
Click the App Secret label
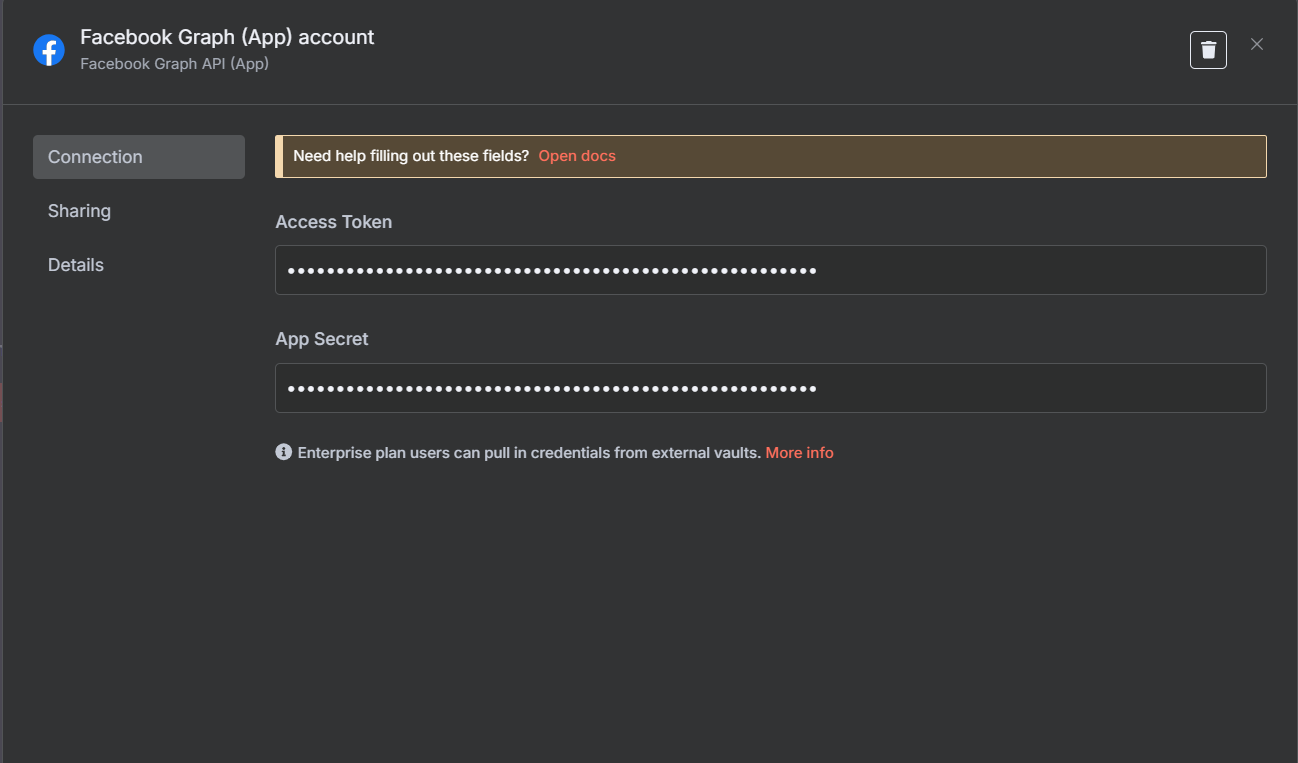point(322,339)
